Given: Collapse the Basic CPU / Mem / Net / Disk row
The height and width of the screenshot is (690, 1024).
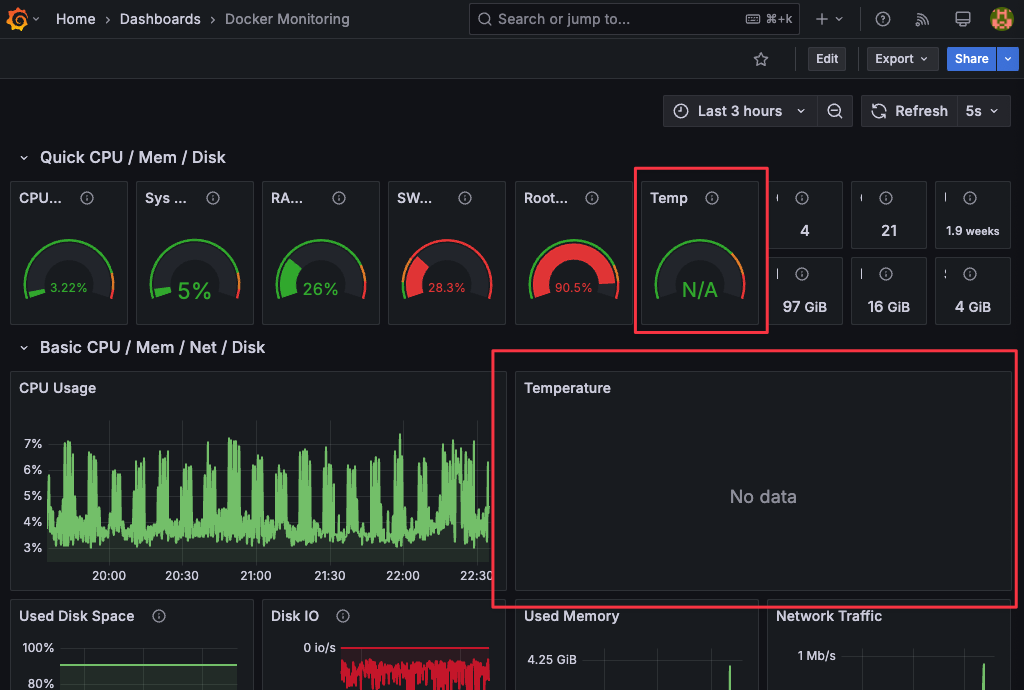Looking at the screenshot, I should 24,348.
